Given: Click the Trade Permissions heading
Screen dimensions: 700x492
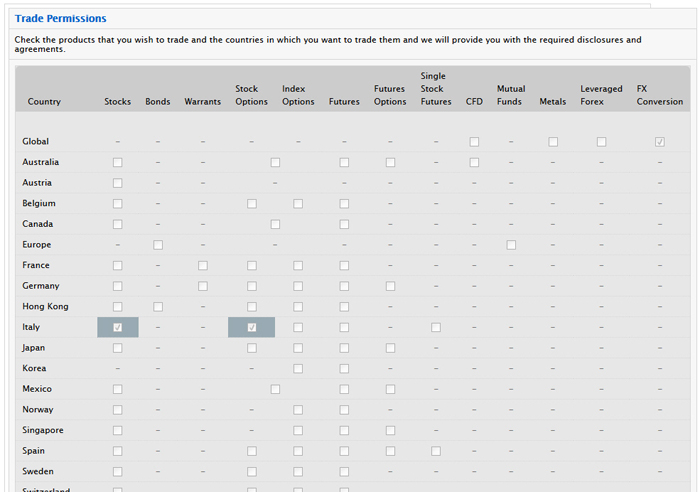Looking at the screenshot, I should pyautogui.click(x=60, y=18).
